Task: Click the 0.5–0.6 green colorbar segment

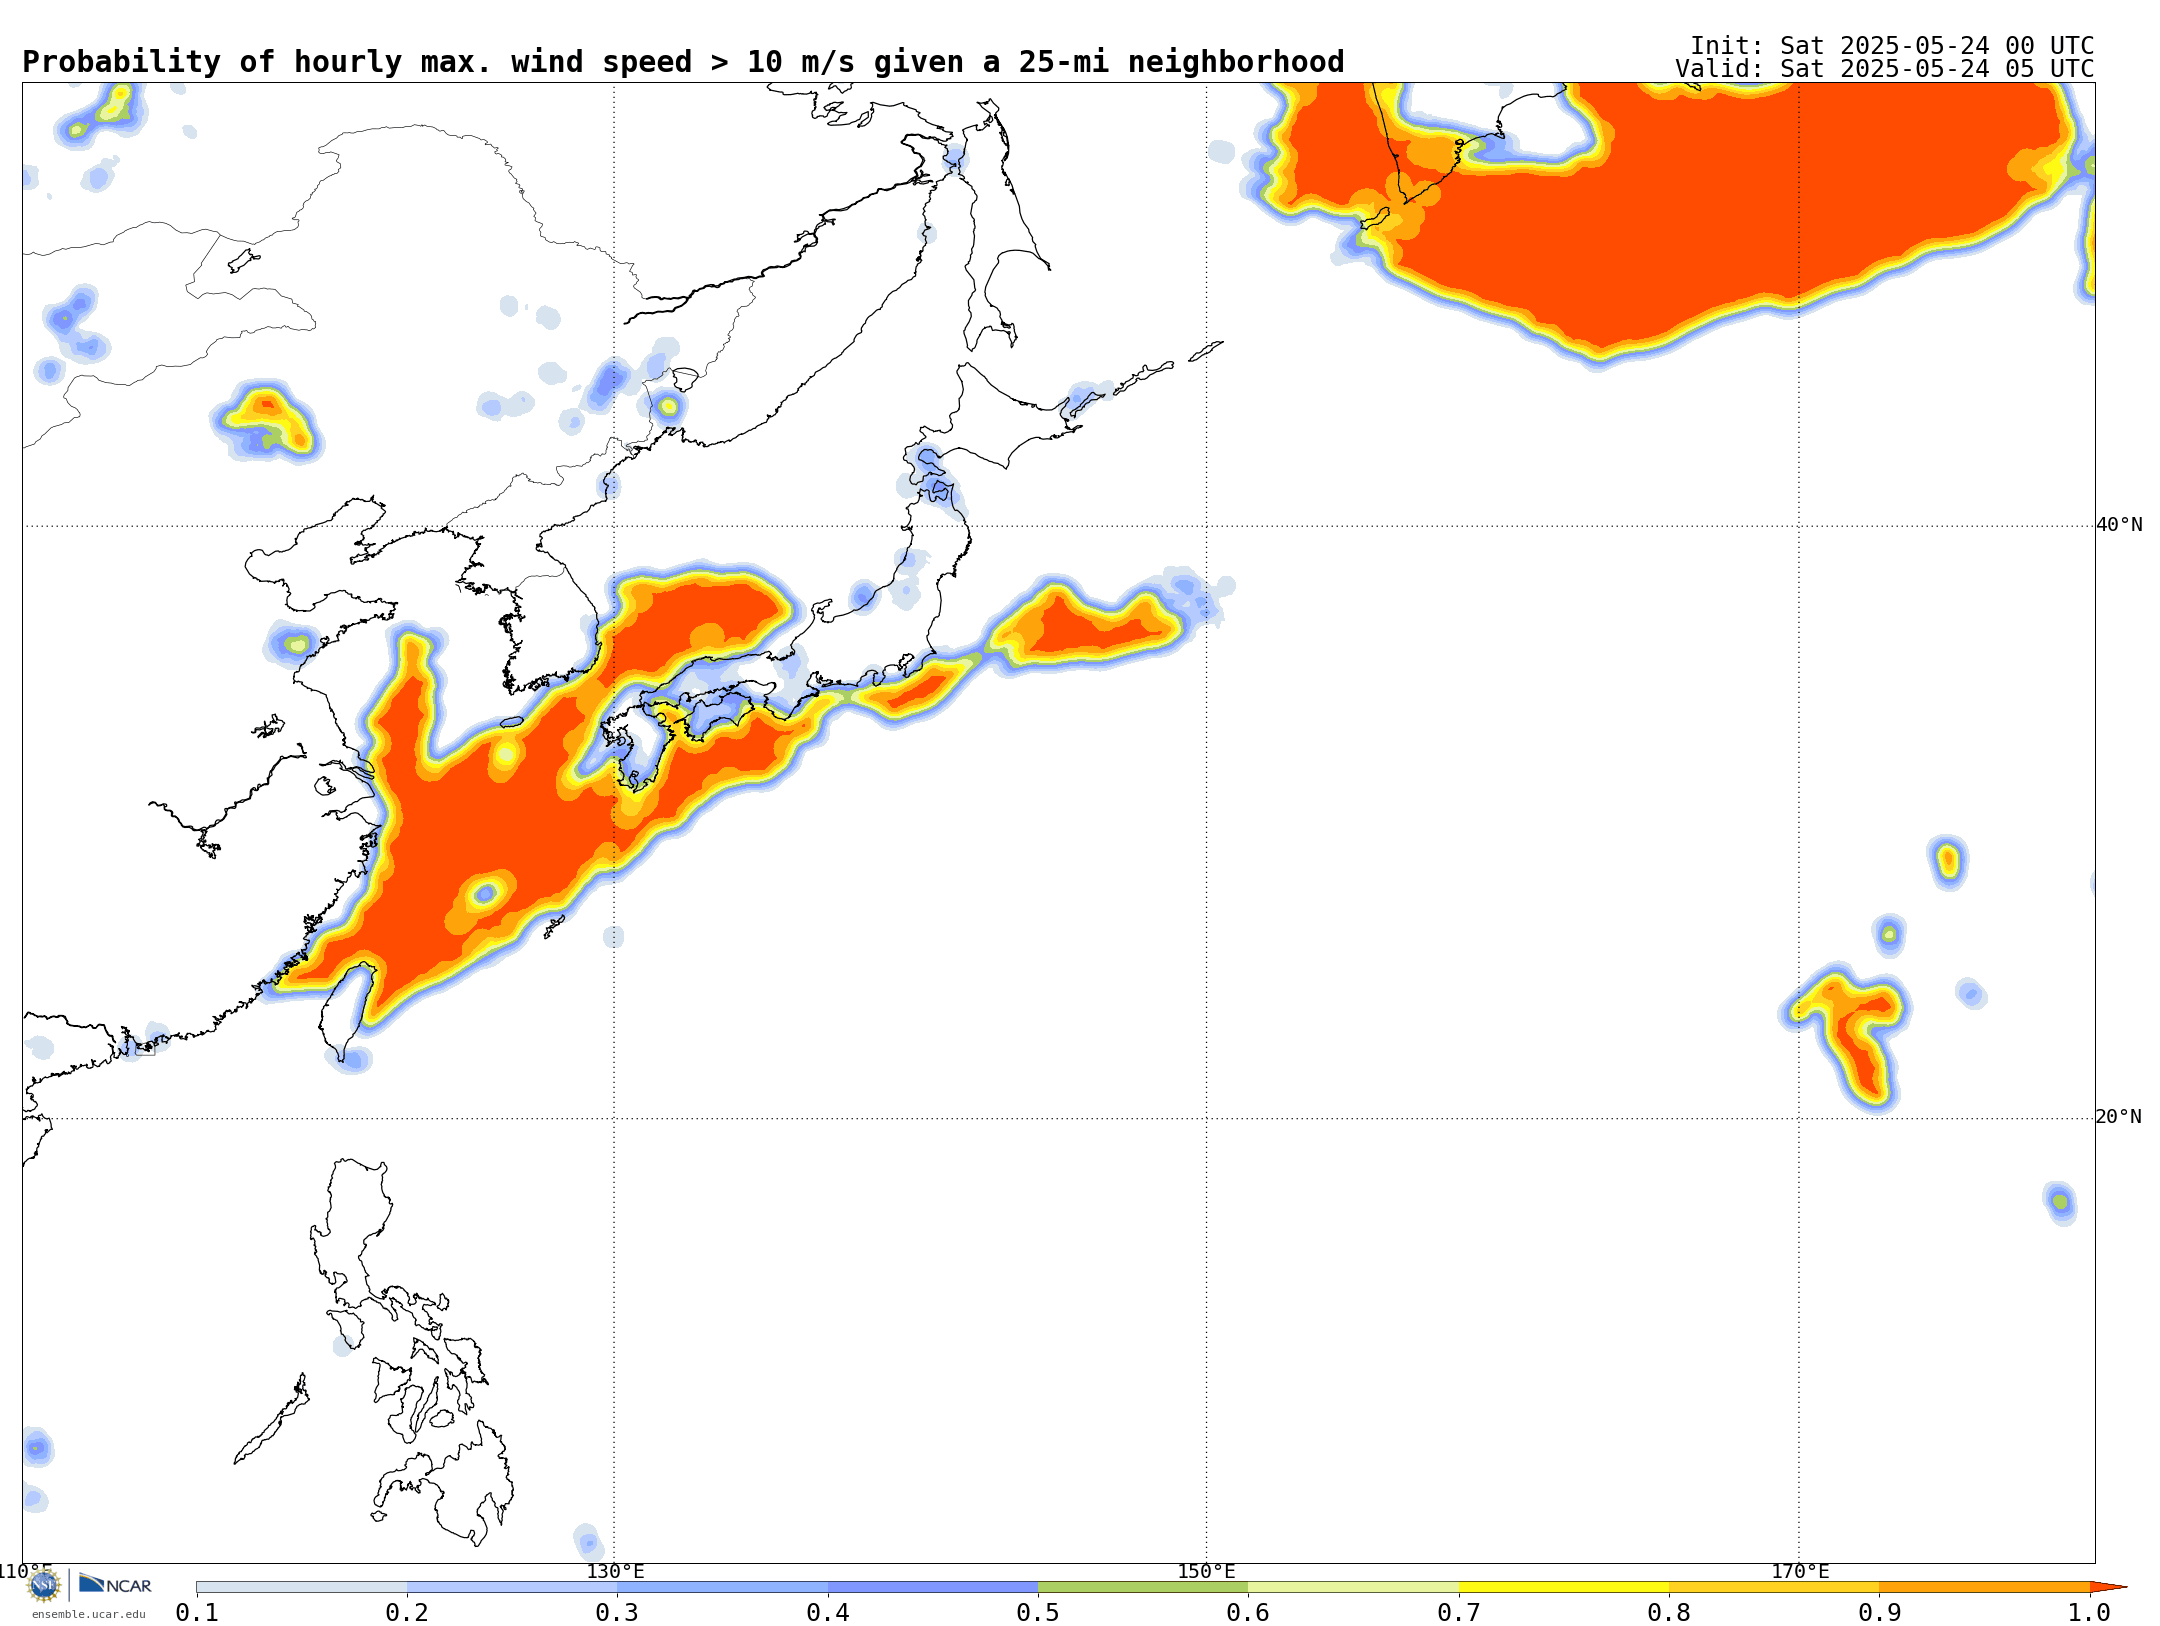Action: click(1143, 1587)
